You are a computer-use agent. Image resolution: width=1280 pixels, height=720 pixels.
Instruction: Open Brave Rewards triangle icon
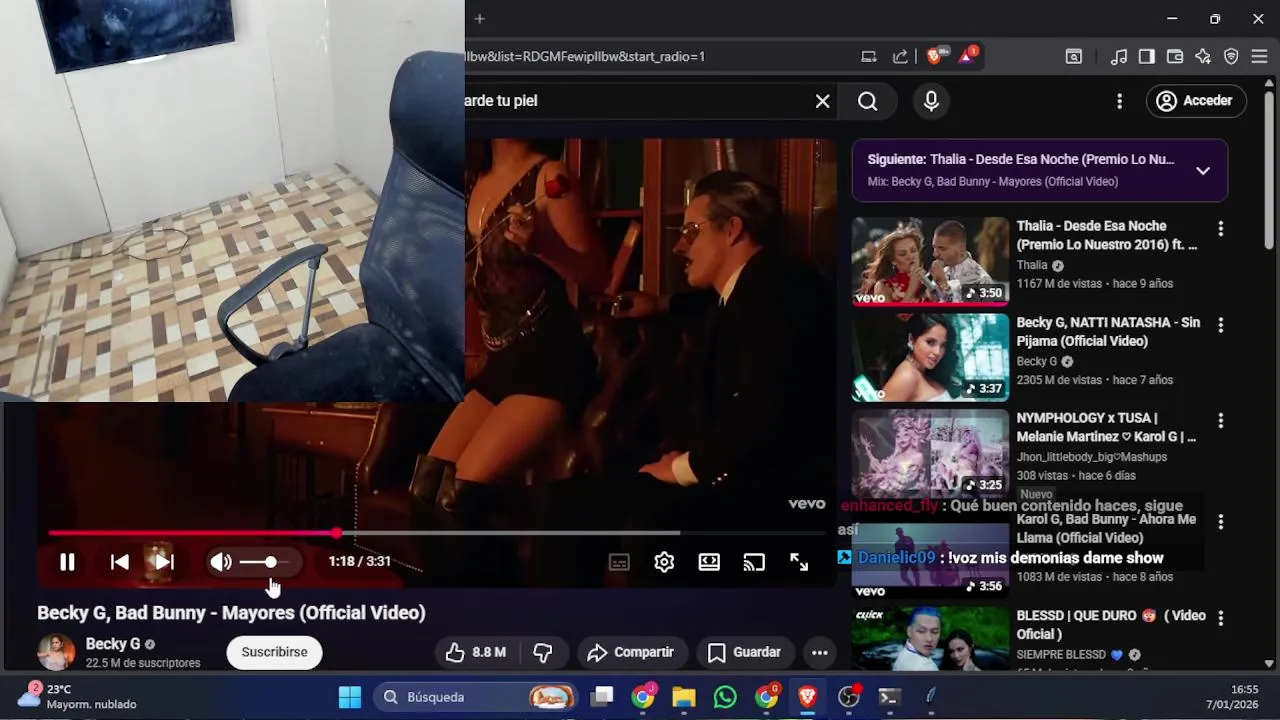967,57
